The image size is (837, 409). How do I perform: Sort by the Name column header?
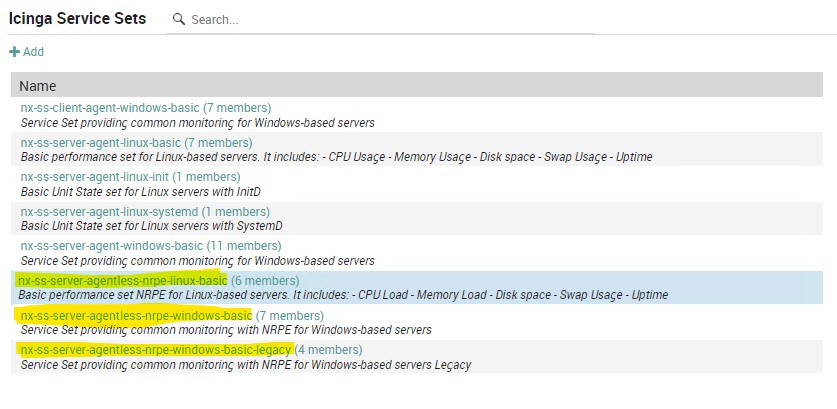38,86
